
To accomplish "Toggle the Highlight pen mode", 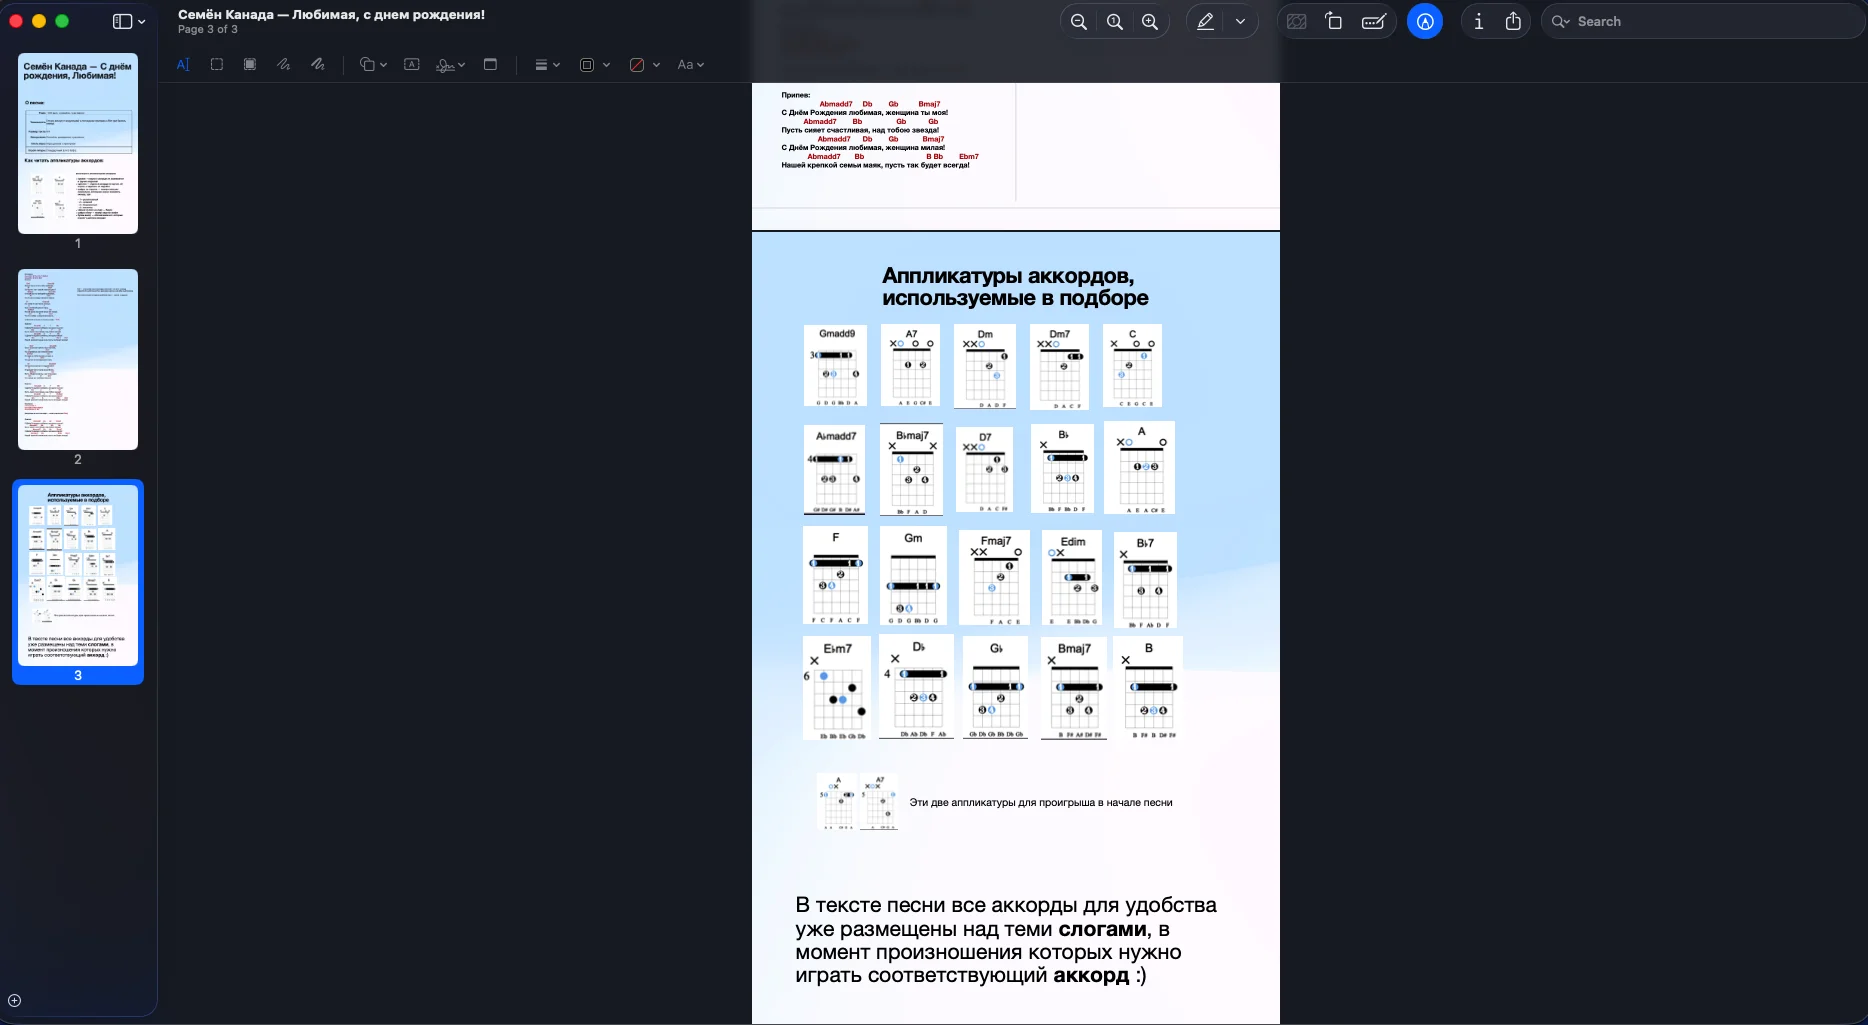I will pos(1206,21).
